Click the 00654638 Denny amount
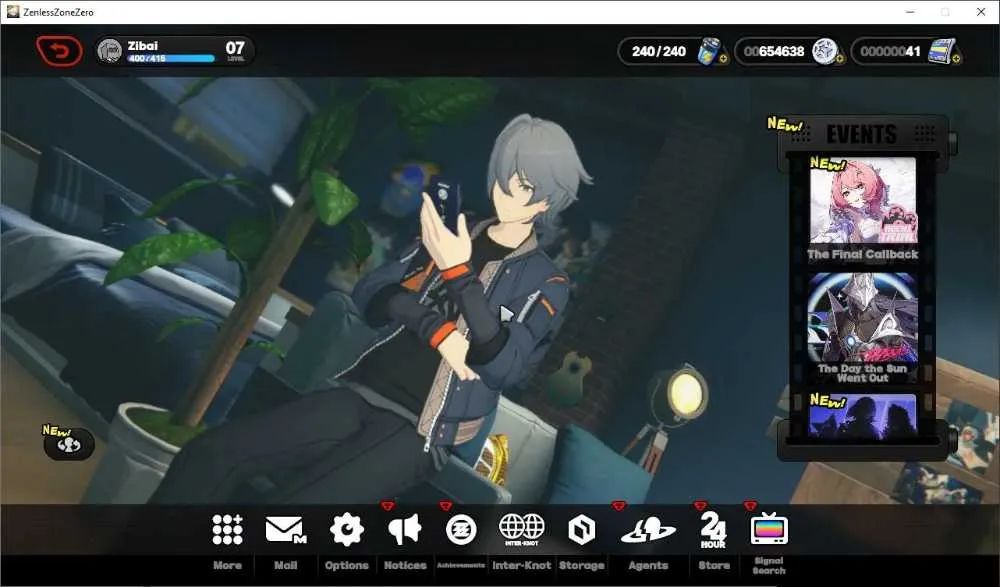 click(774, 51)
